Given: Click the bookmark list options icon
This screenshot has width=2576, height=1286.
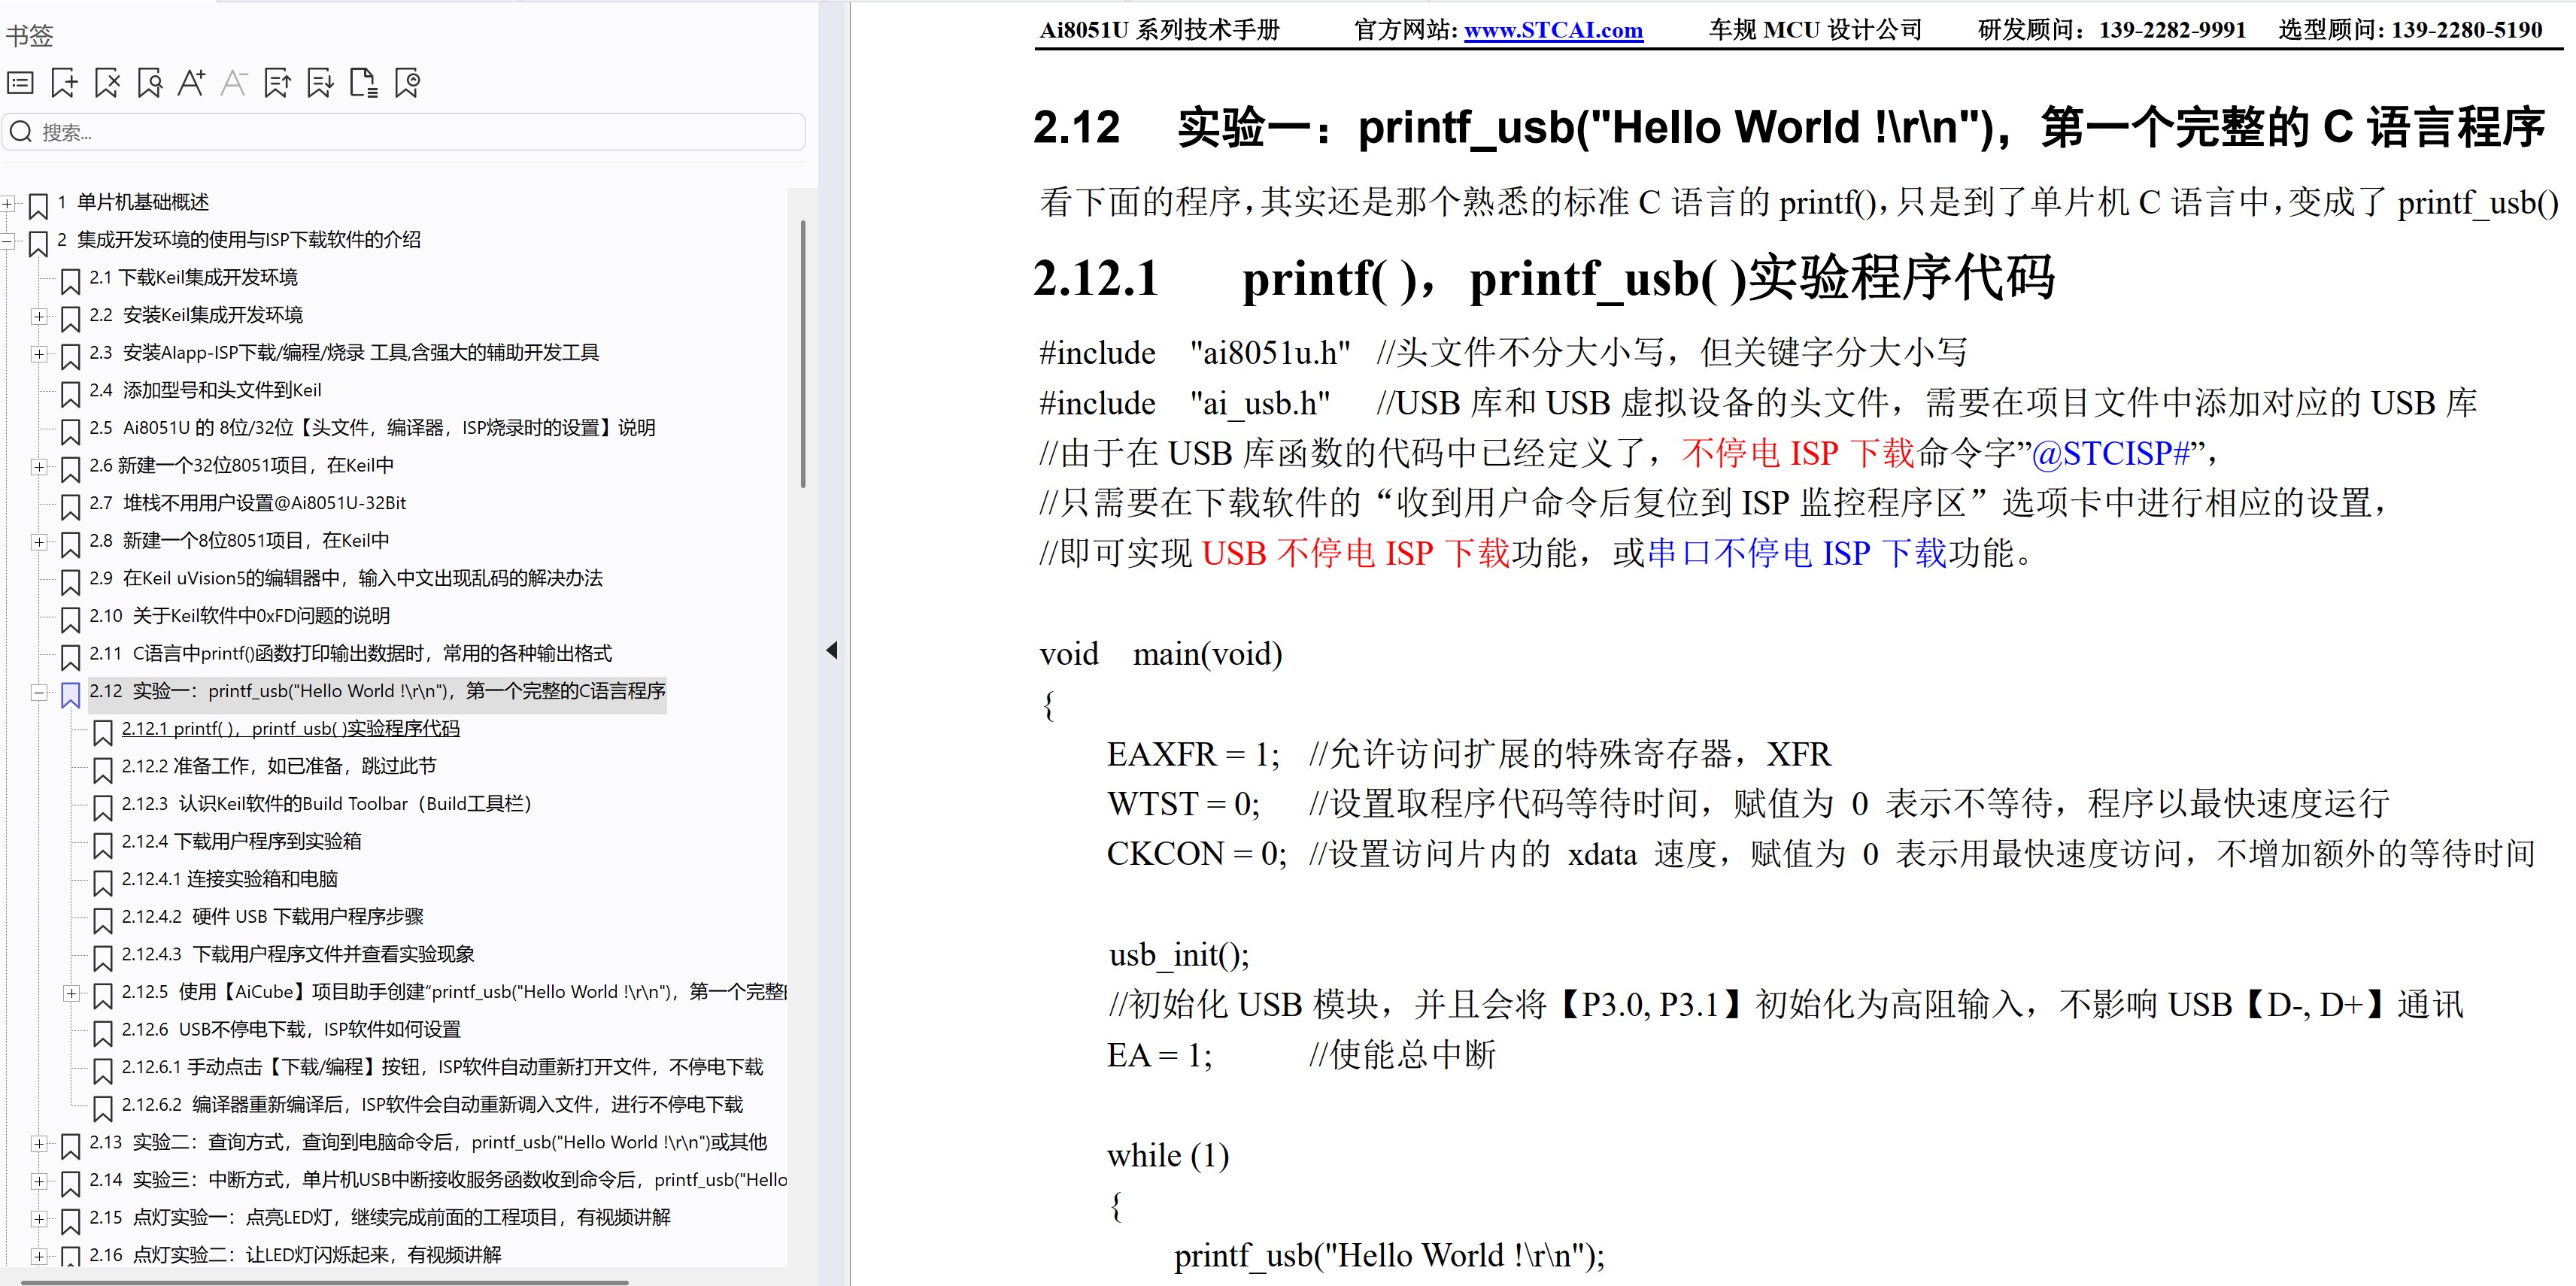Looking at the screenshot, I should coord(21,83).
